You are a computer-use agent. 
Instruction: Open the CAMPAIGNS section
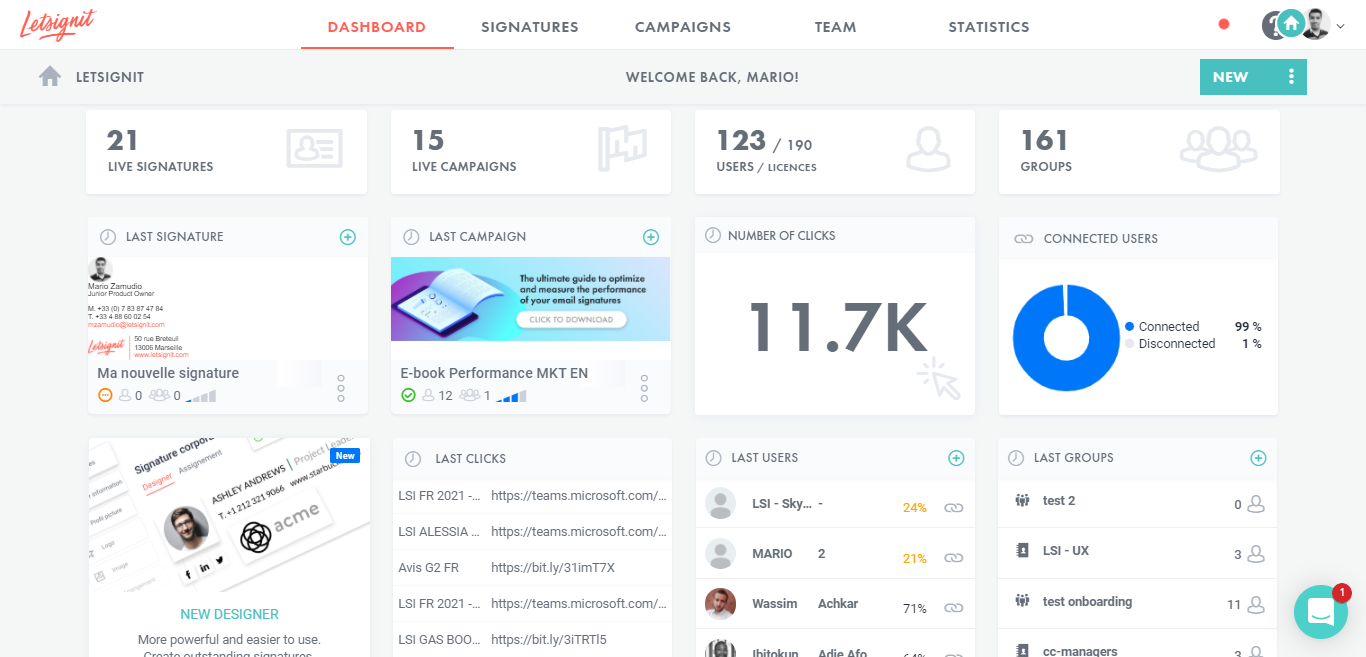click(683, 27)
